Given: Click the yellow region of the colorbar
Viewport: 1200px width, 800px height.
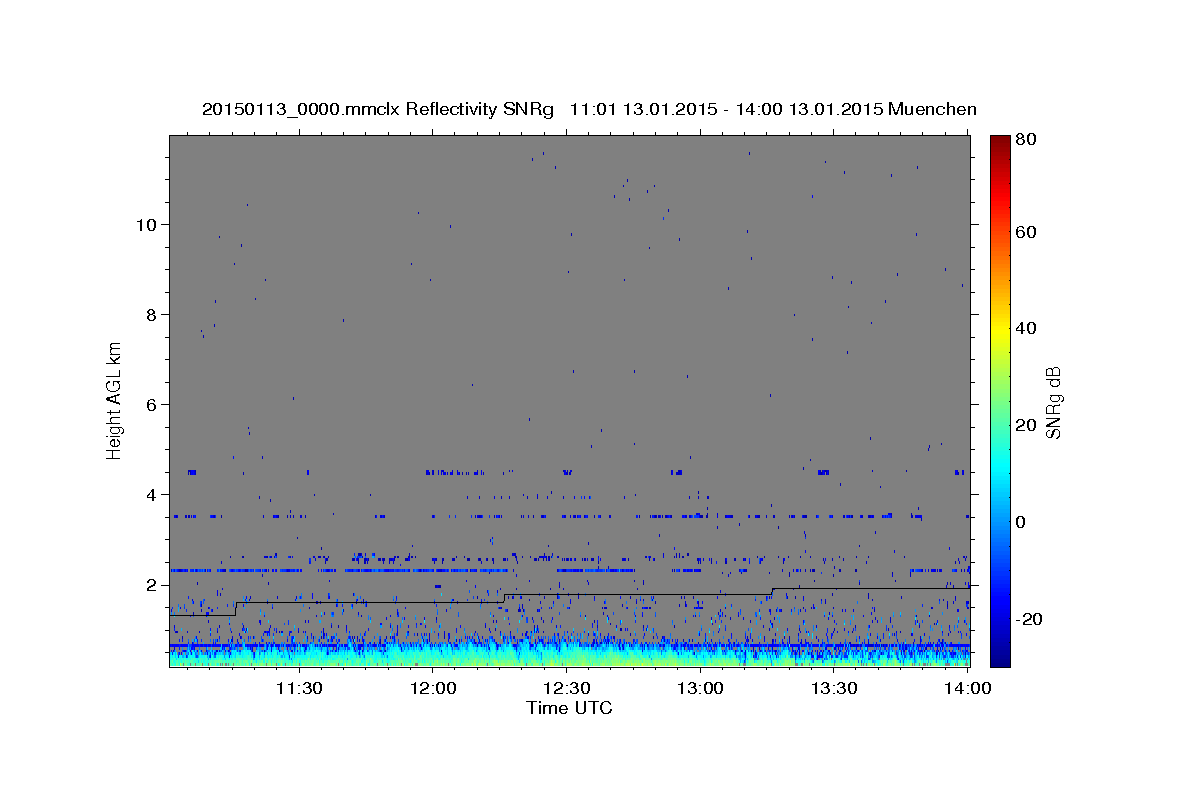Looking at the screenshot, I should click(1000, 330).
